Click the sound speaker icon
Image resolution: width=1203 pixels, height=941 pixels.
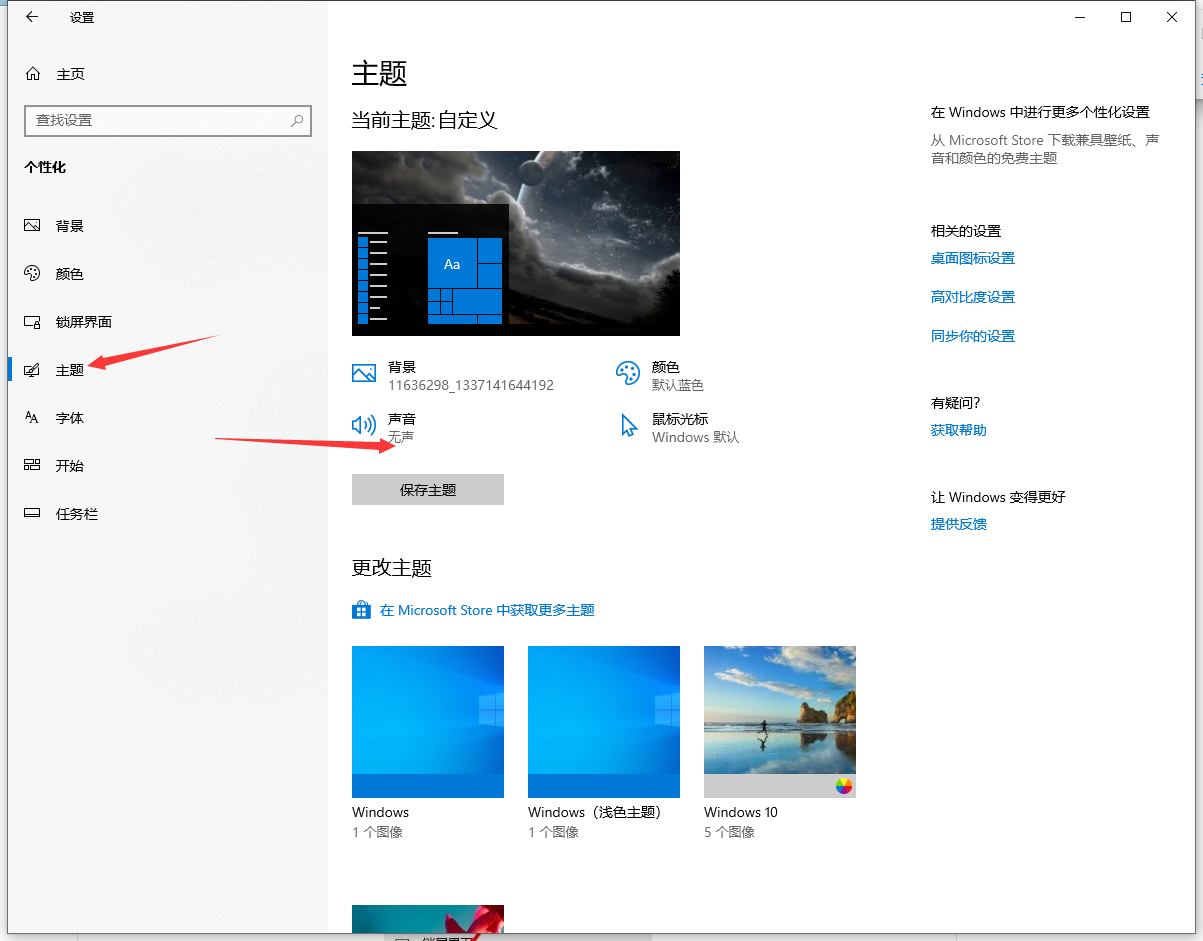[x=364, y=426]
